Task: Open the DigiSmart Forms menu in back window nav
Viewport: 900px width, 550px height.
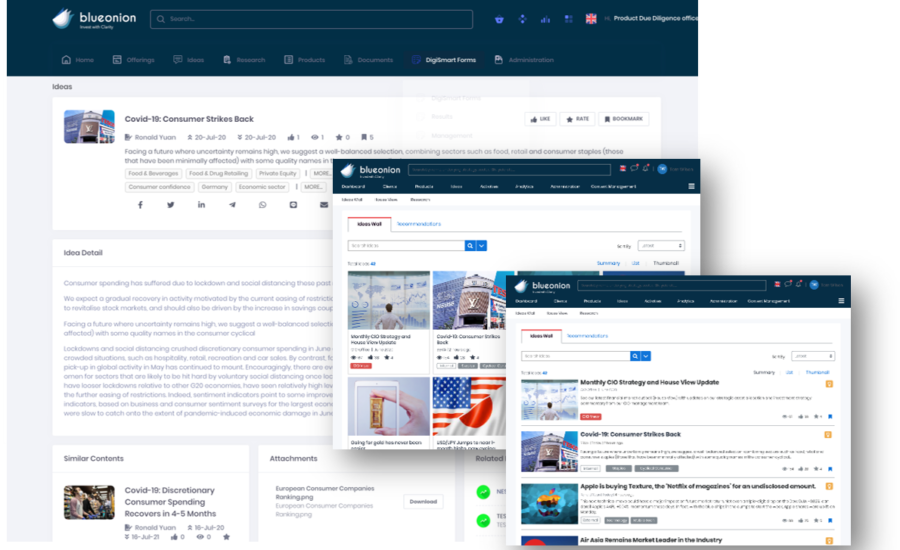Action: [x=444, y=60]
